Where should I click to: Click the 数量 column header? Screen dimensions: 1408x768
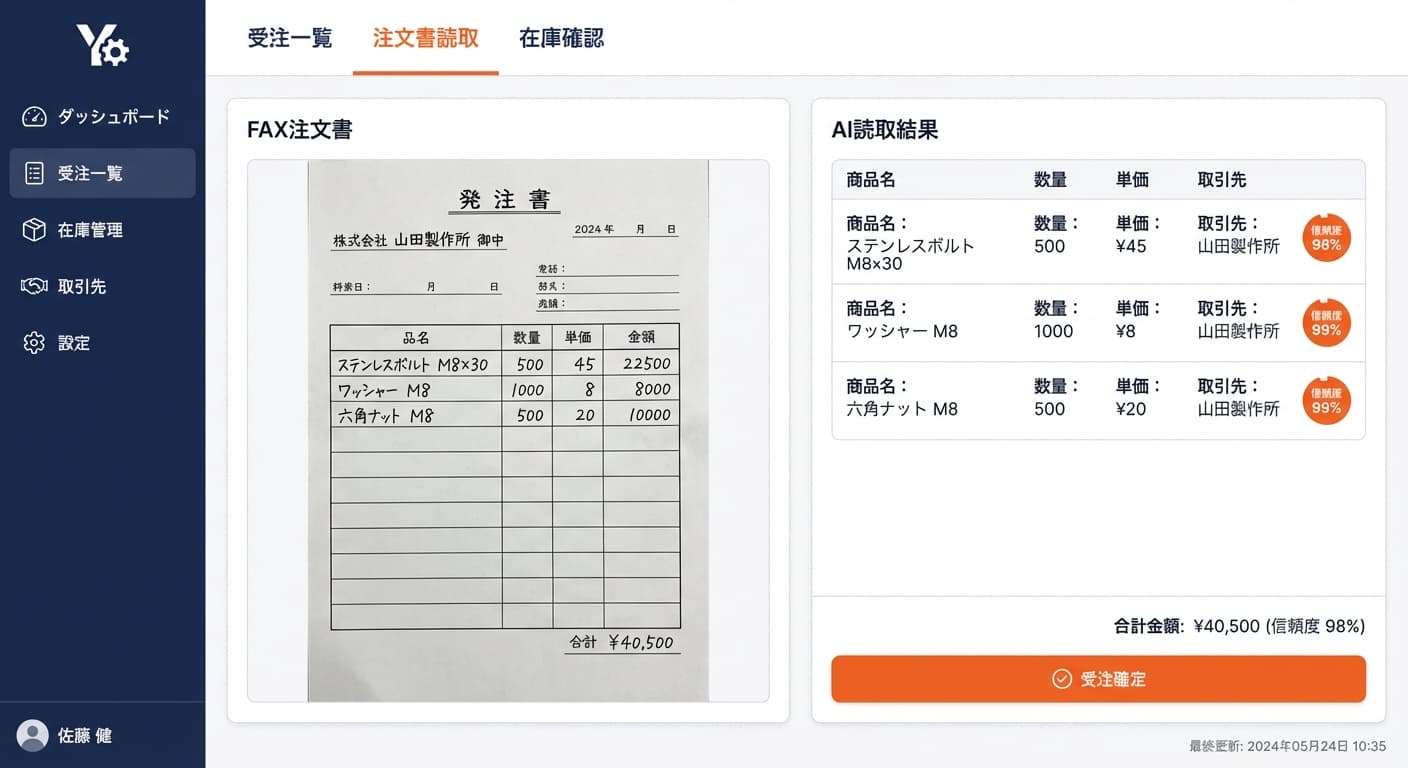[x=1050, y=180]
